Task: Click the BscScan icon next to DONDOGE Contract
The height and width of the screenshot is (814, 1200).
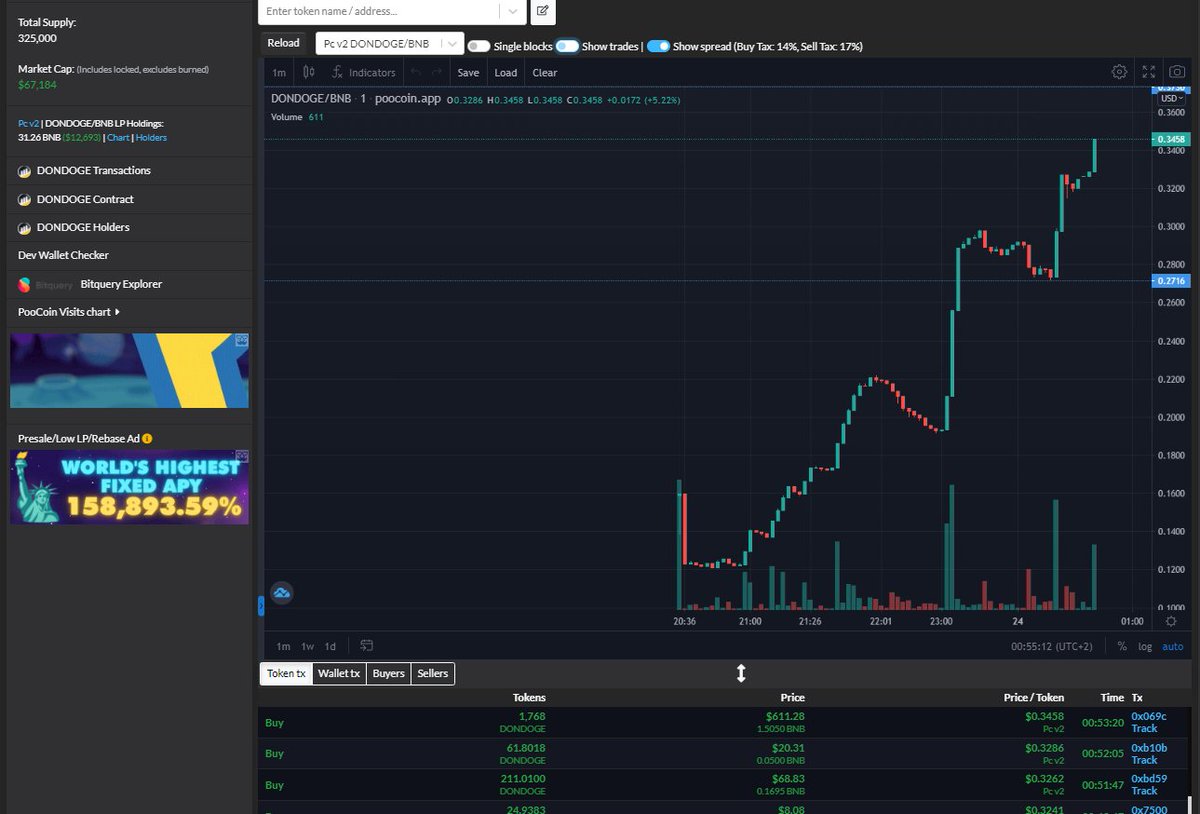Action: (25, 200)
